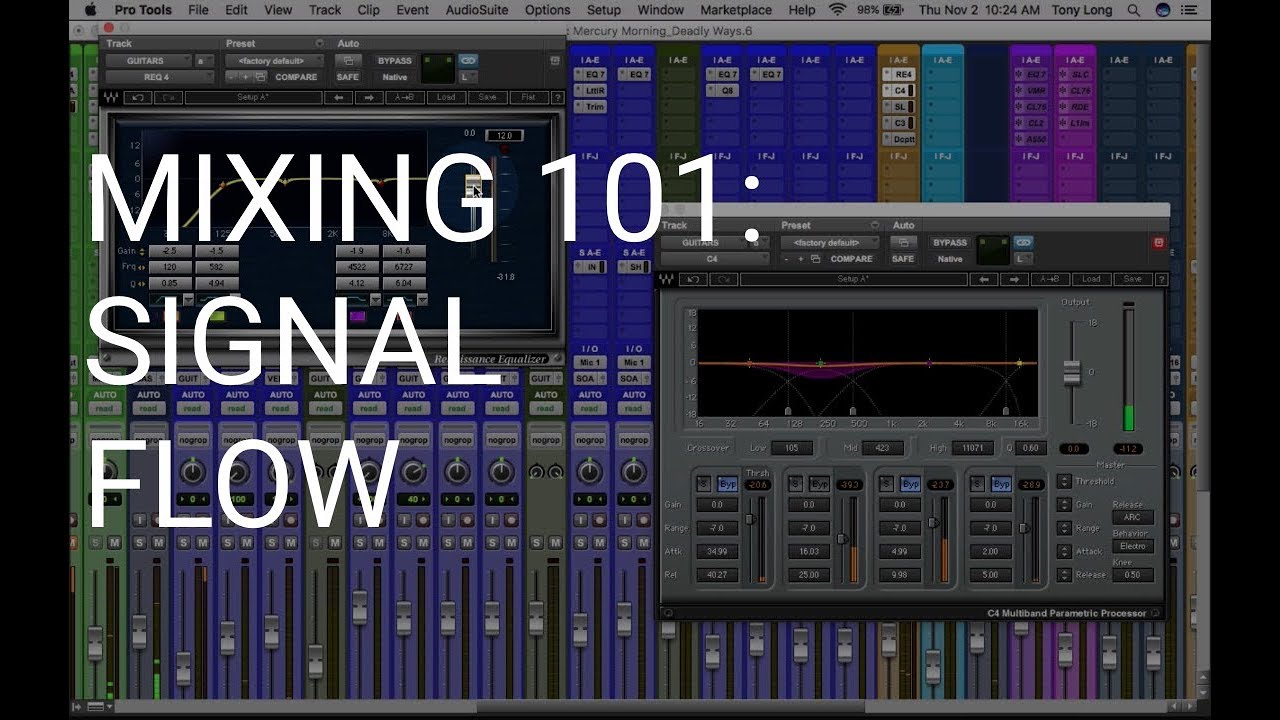Load next preset in C4 window
This screenshot has width=1280, height=720.
tap(1015, 279)
